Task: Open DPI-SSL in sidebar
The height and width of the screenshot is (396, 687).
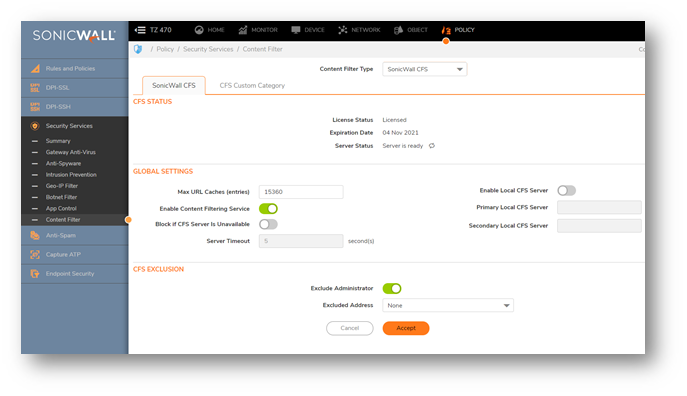Action: [74, 88]
